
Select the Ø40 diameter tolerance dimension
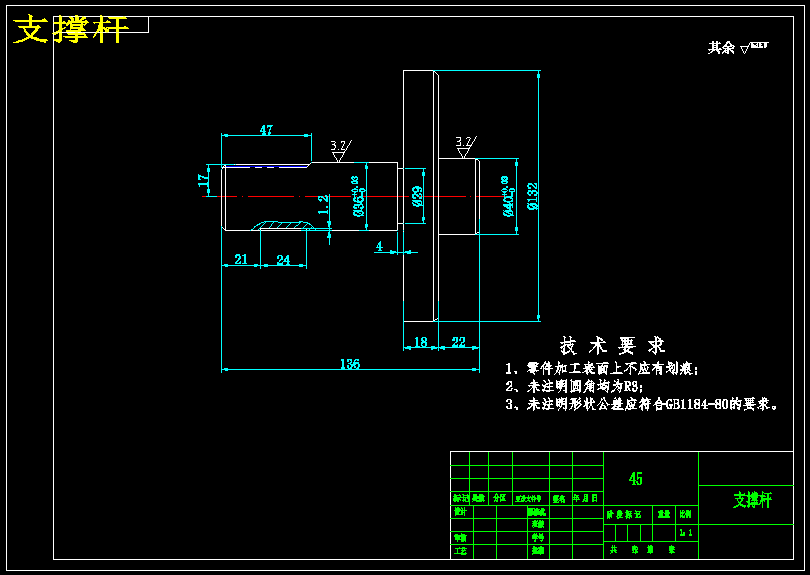[x=508, y=196]
